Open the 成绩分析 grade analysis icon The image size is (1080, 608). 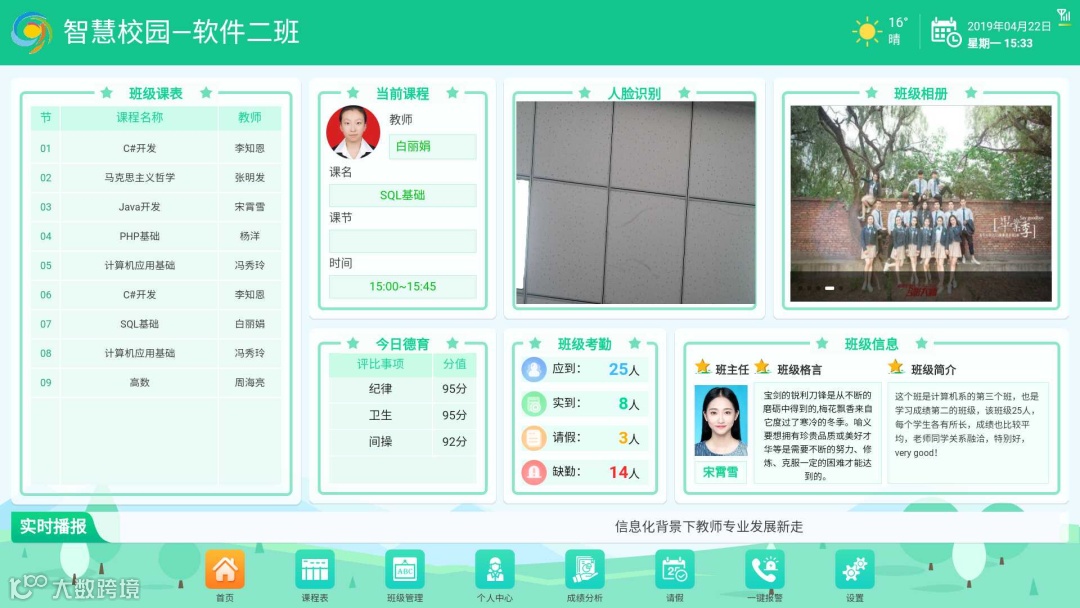coord(585,570)
